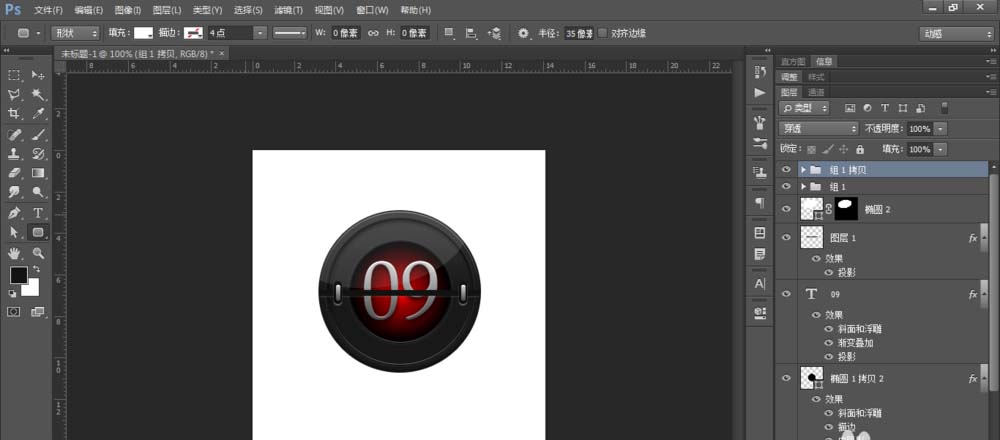Switch to the 通道 tab
This screenshot has width=1000, height=440.
coord(817,92)
